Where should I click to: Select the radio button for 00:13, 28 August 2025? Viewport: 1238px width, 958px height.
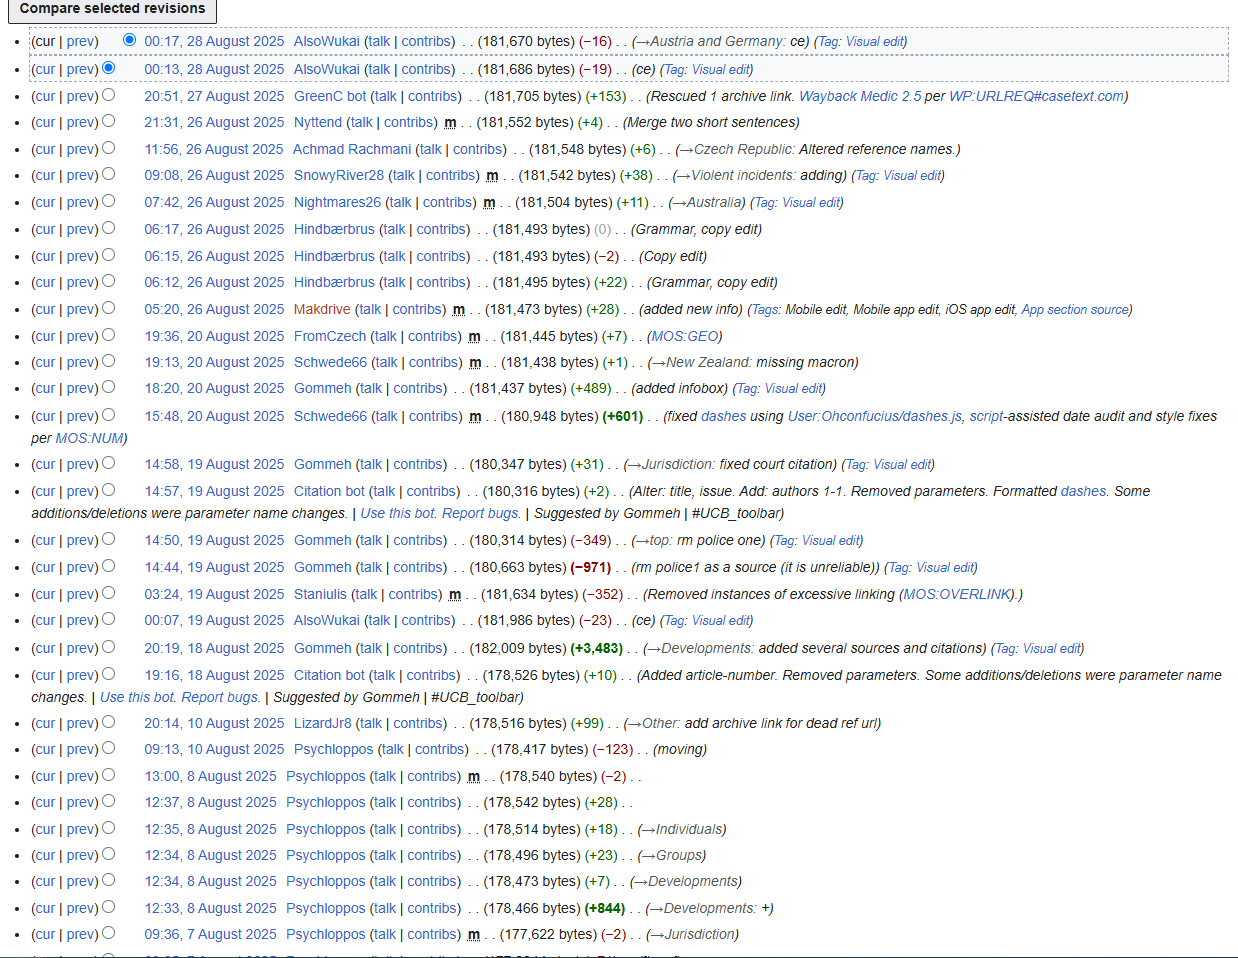click(x=108, y=68)
